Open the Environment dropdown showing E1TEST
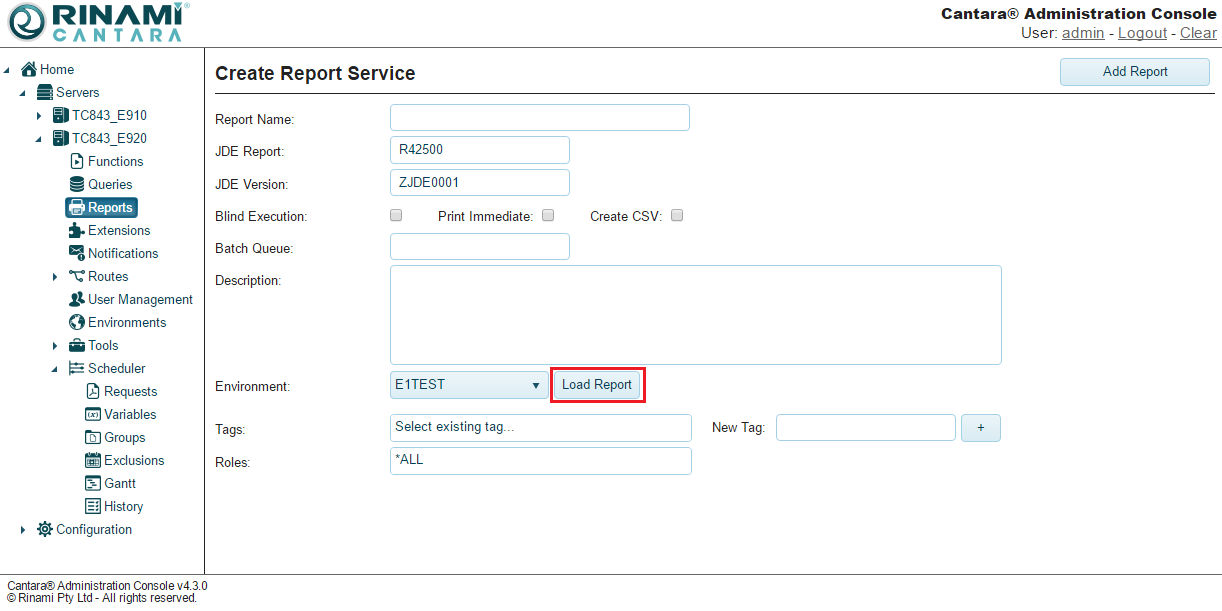Image resolution: width=1222 pixels, height=611 pixels. (x=469, y=385)
